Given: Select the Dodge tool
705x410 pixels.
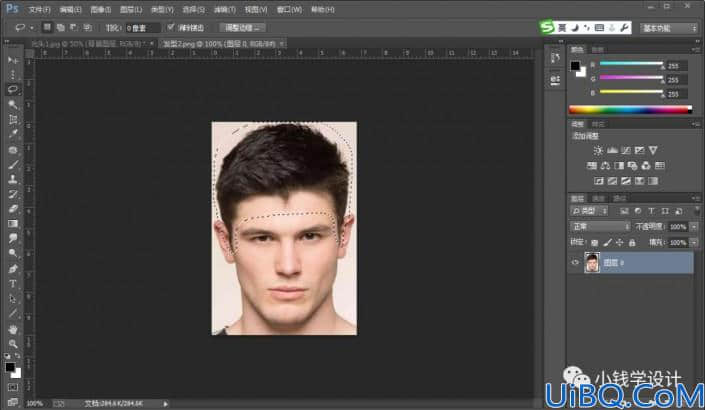Looking at the screenshot, I should point(13,253).
